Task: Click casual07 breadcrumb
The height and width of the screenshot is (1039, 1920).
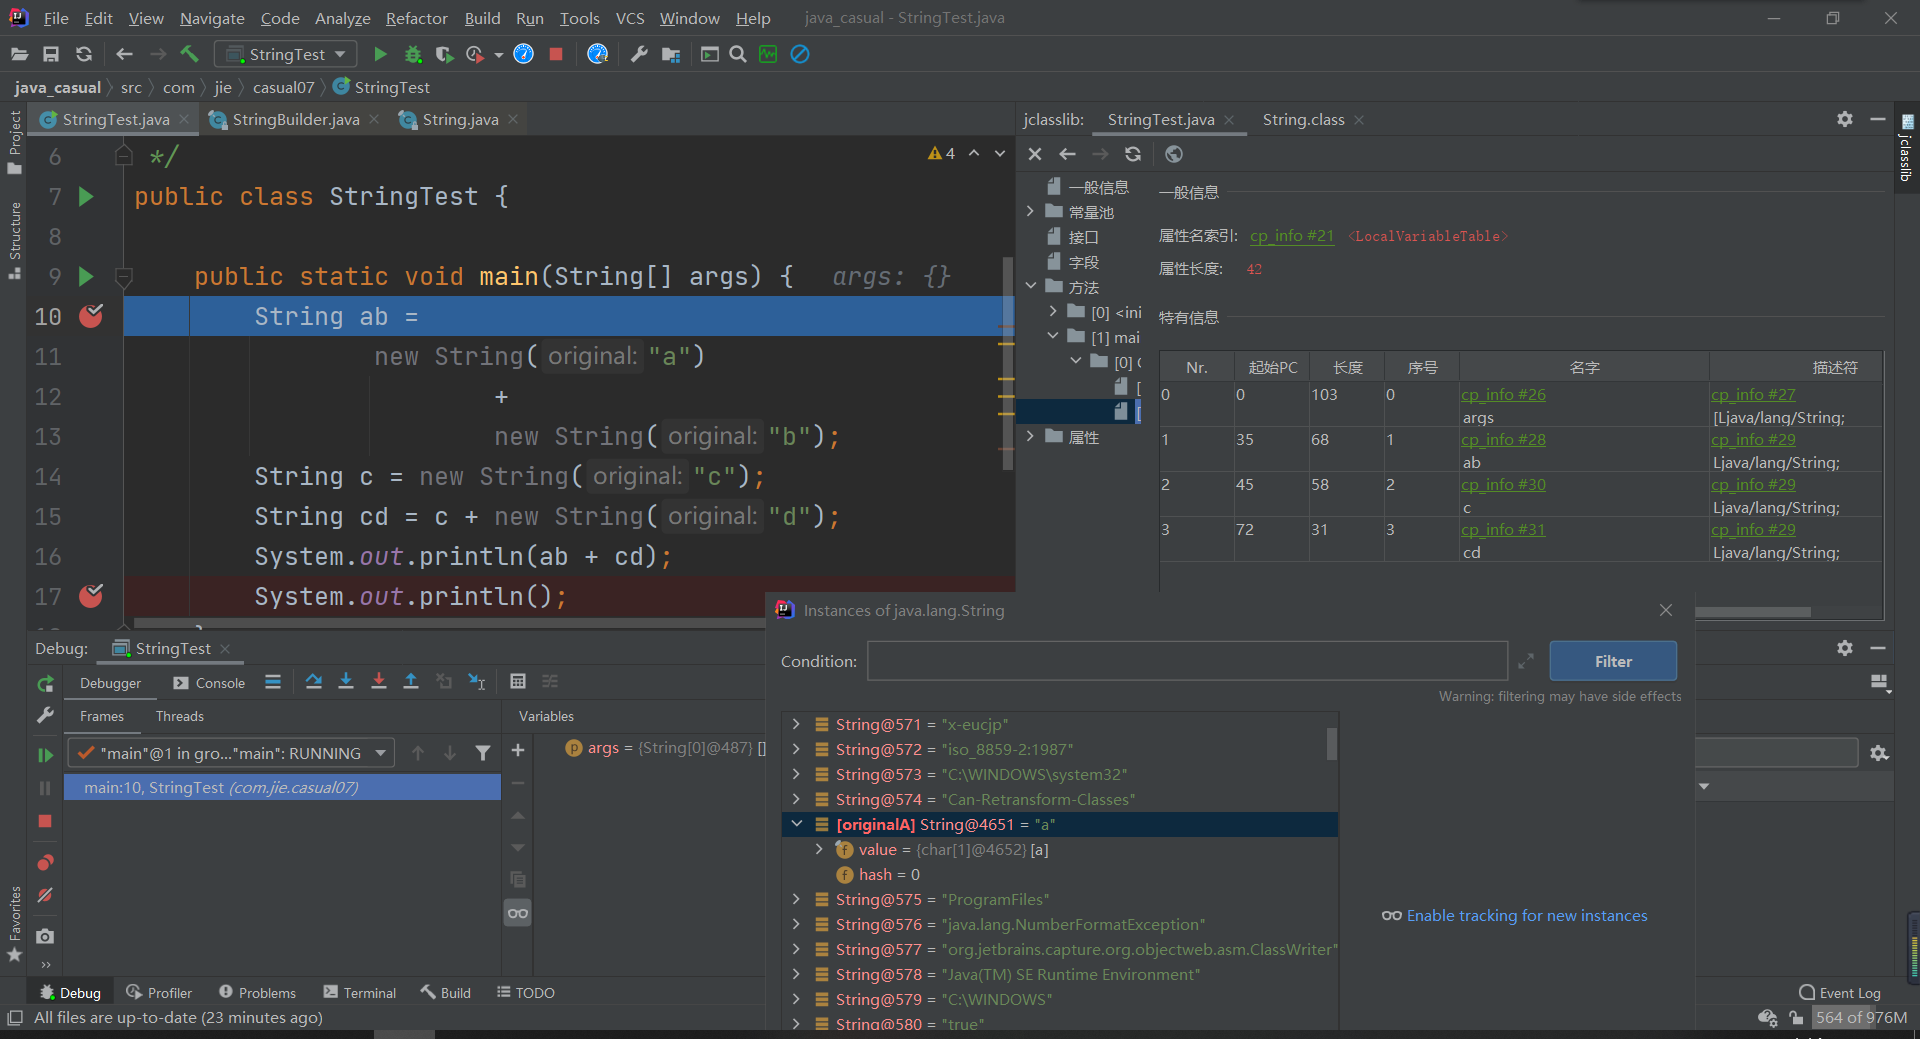Action: pyautogui.click(x=283, y=87)
